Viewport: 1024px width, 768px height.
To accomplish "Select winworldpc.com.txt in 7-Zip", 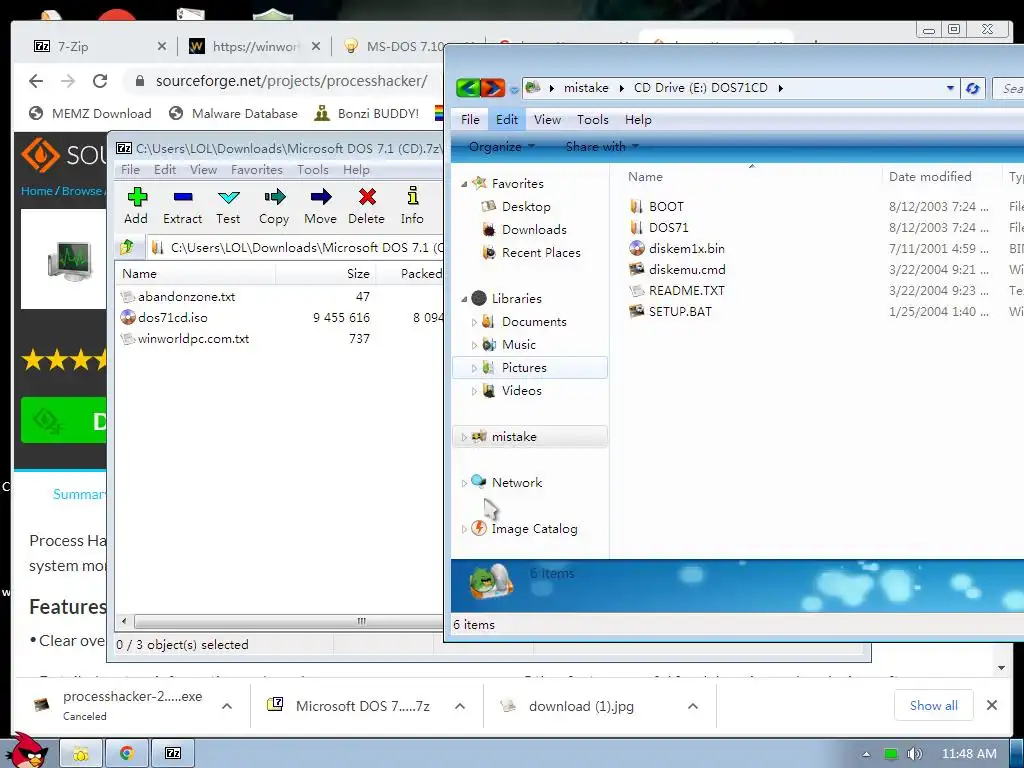I will tap(193, 338).
